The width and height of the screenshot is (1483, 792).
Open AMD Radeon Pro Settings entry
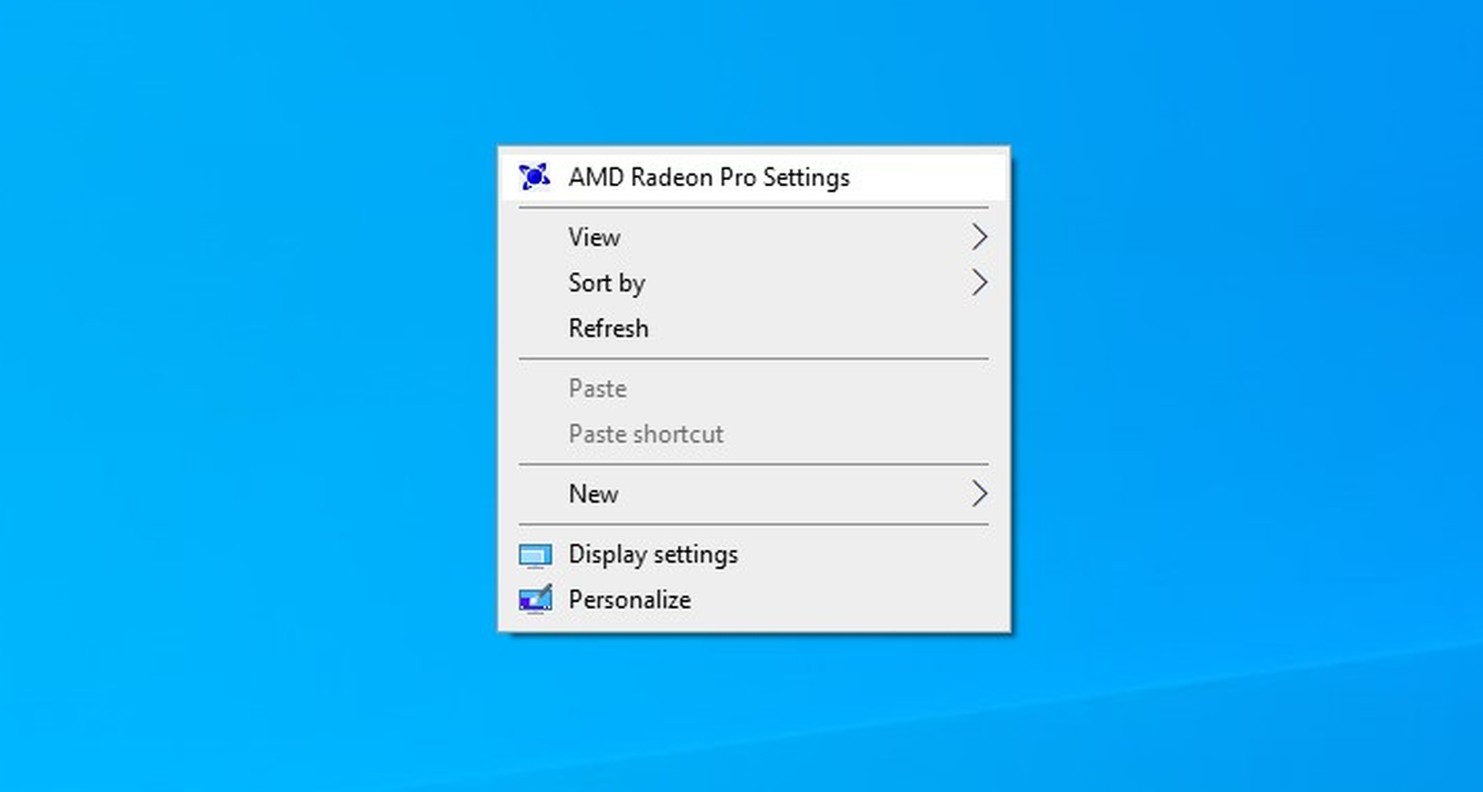click(x=754, y=177)
